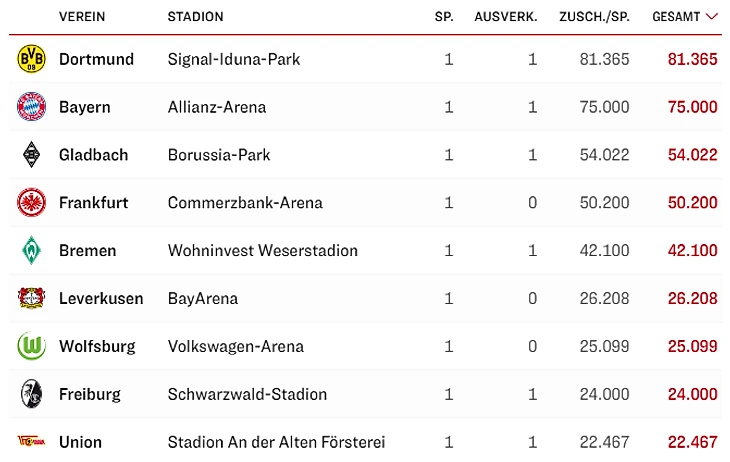Toggle sort arrow next to GESAMT
The height and width of the screenshot is (462, 730).
coord(712,17)
